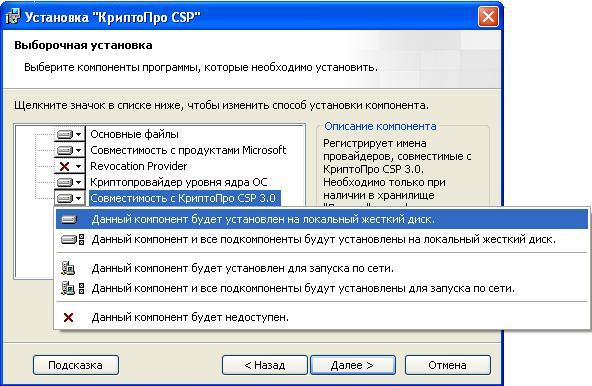The width and height of the screenshot is (592, 386).
Task: Click the Описание компонента group label
Action: 380,126
